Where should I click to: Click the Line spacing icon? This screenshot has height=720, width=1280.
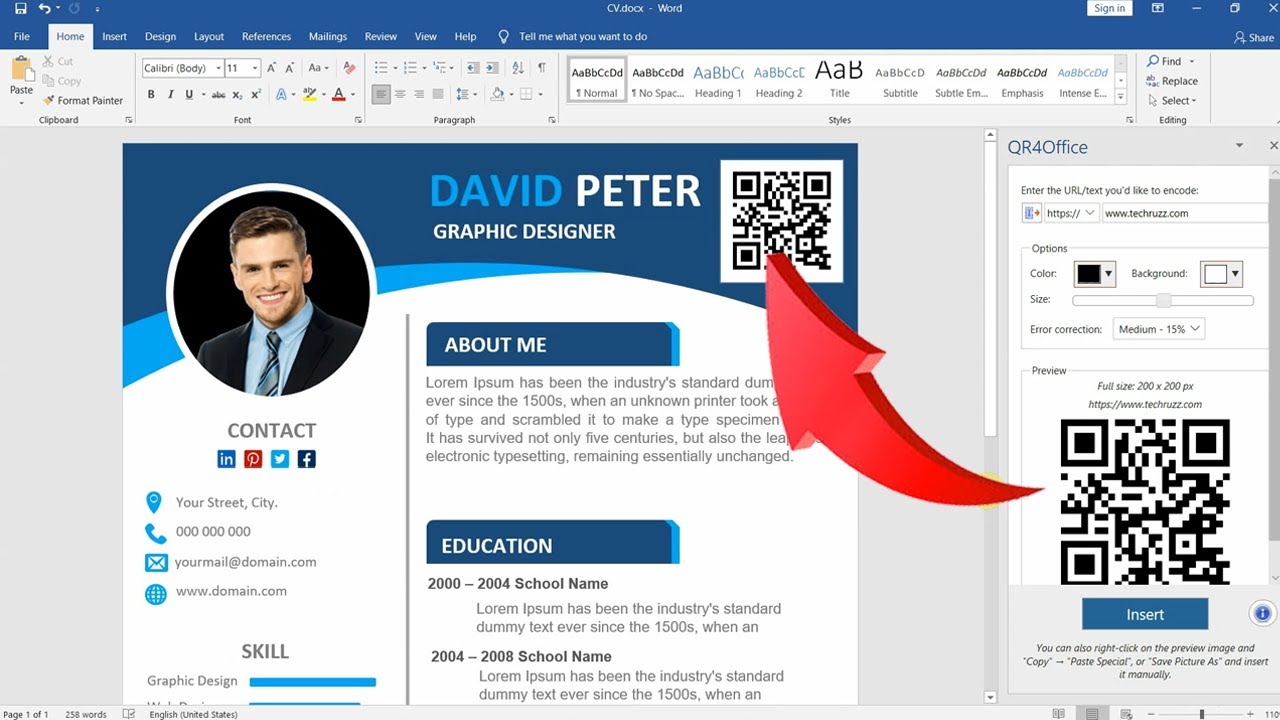pos(462,95)
